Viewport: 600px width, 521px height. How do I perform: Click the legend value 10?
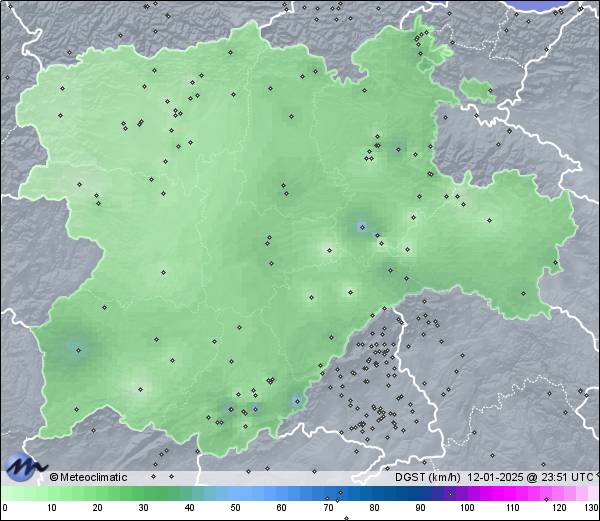pos(51,508)
